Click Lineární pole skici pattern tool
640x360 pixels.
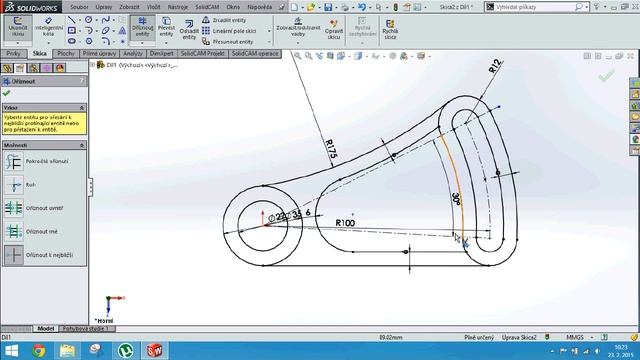click(229, 31)
